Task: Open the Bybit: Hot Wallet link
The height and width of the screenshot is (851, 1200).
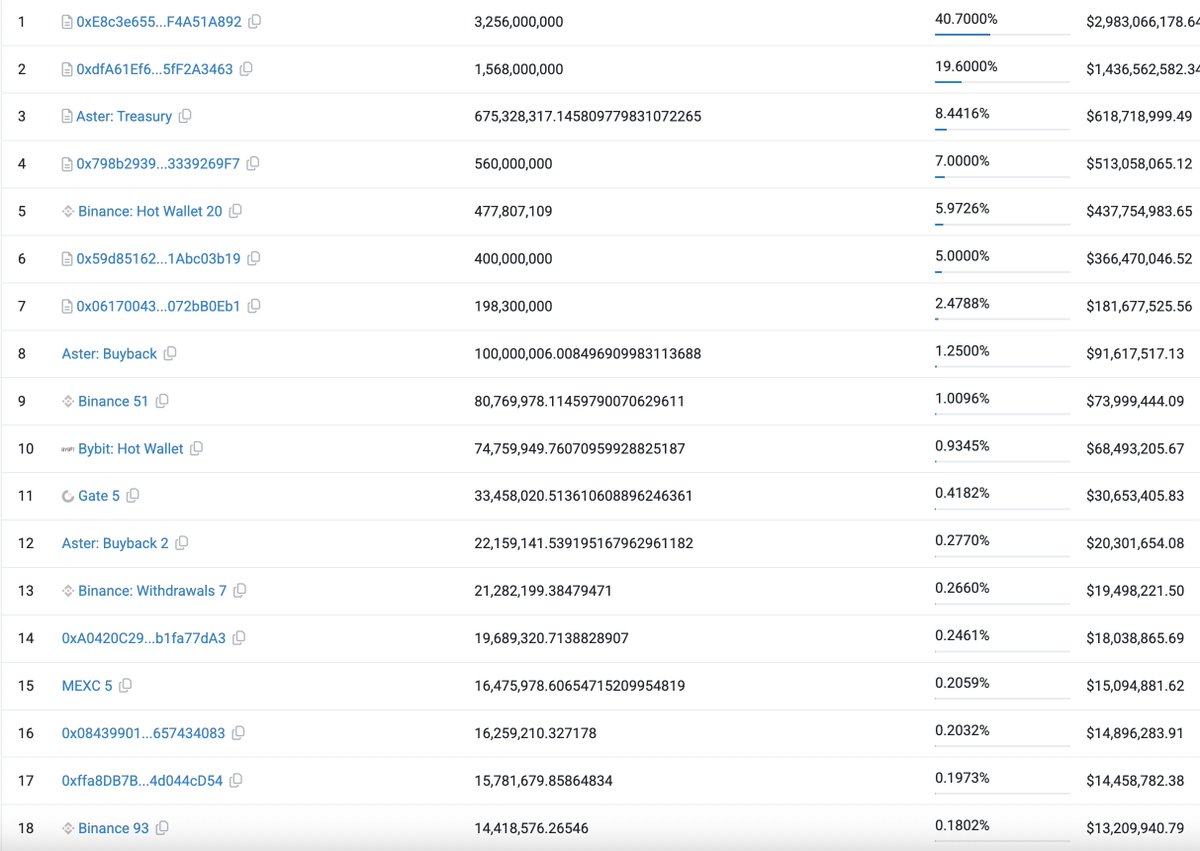Action: pos(131,449)
